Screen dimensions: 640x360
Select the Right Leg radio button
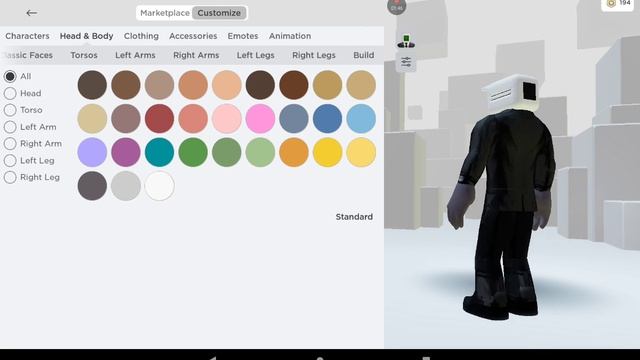click(x=10, y=177)
